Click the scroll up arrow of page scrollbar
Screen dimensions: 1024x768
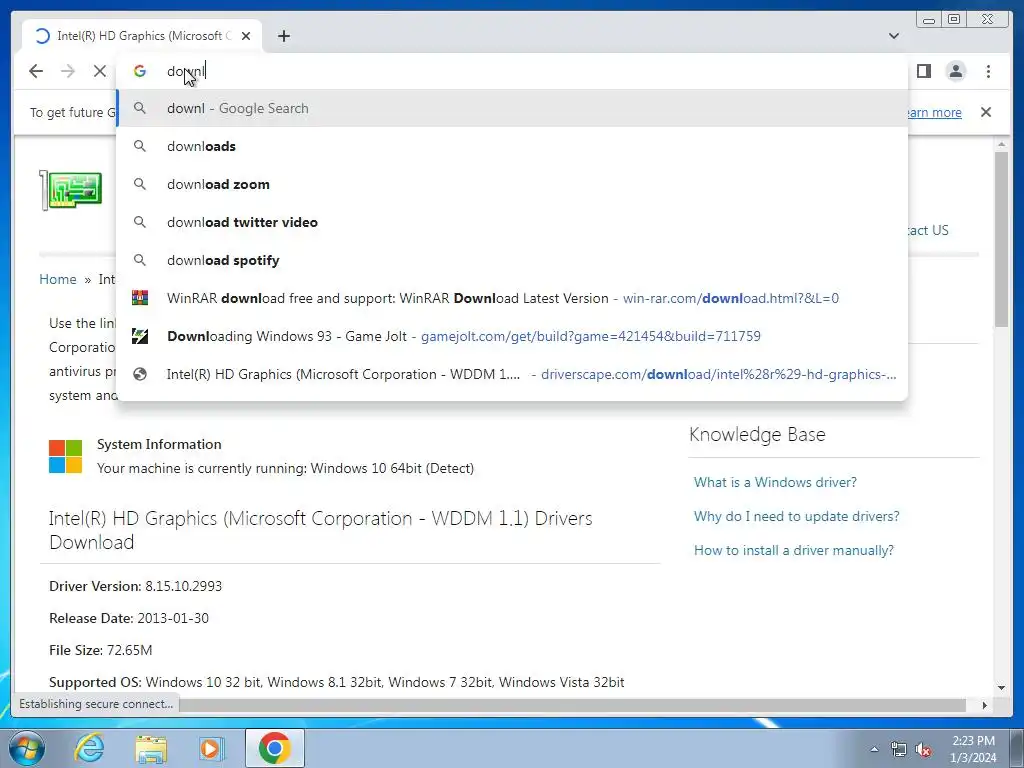click(x=1002, y=144)
